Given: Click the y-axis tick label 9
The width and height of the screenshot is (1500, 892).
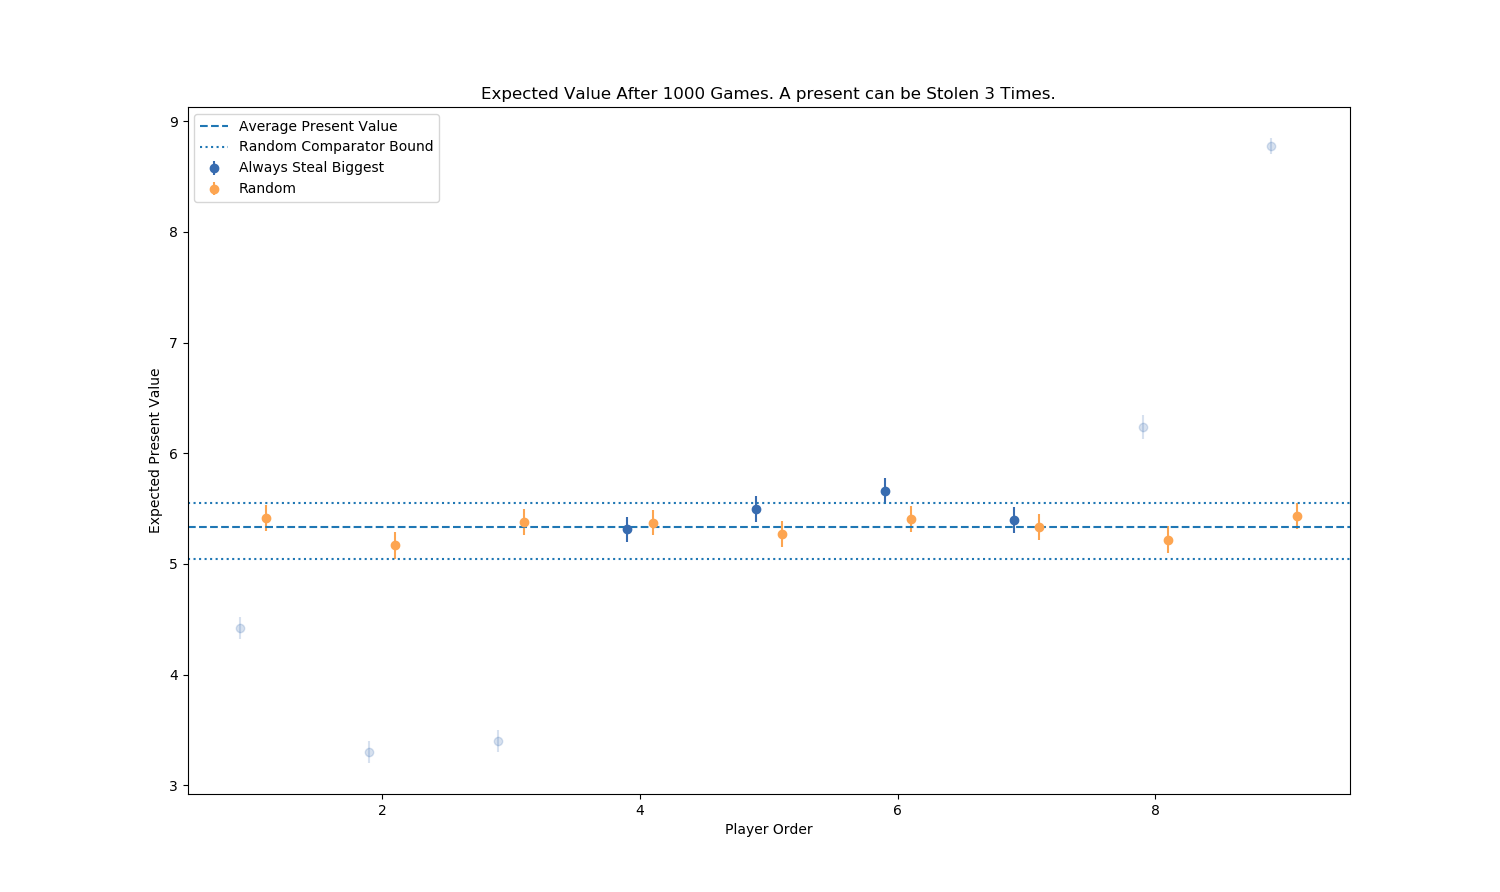Looking at the screenshot, I should (x=173, y=122).
